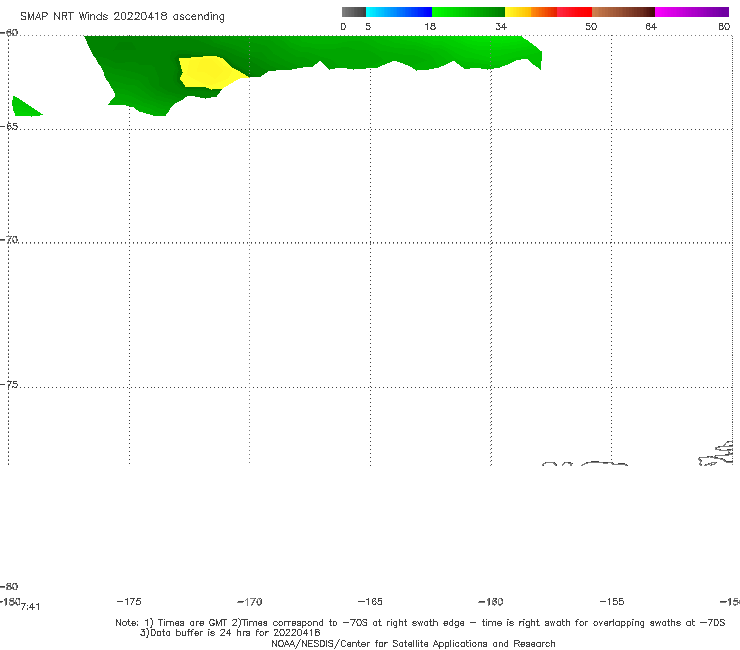Viewport: 740px width, 650px height.
Task: Click the longitude label "-165"
Action: coord(370,601)
